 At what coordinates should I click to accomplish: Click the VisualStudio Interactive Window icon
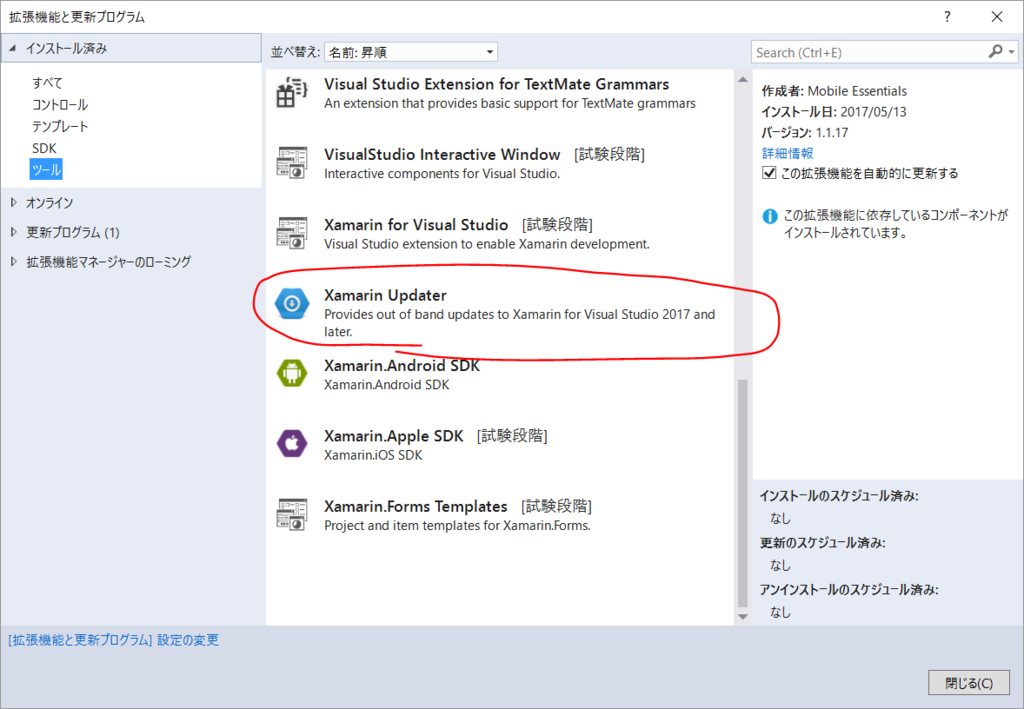click(291, 163)
